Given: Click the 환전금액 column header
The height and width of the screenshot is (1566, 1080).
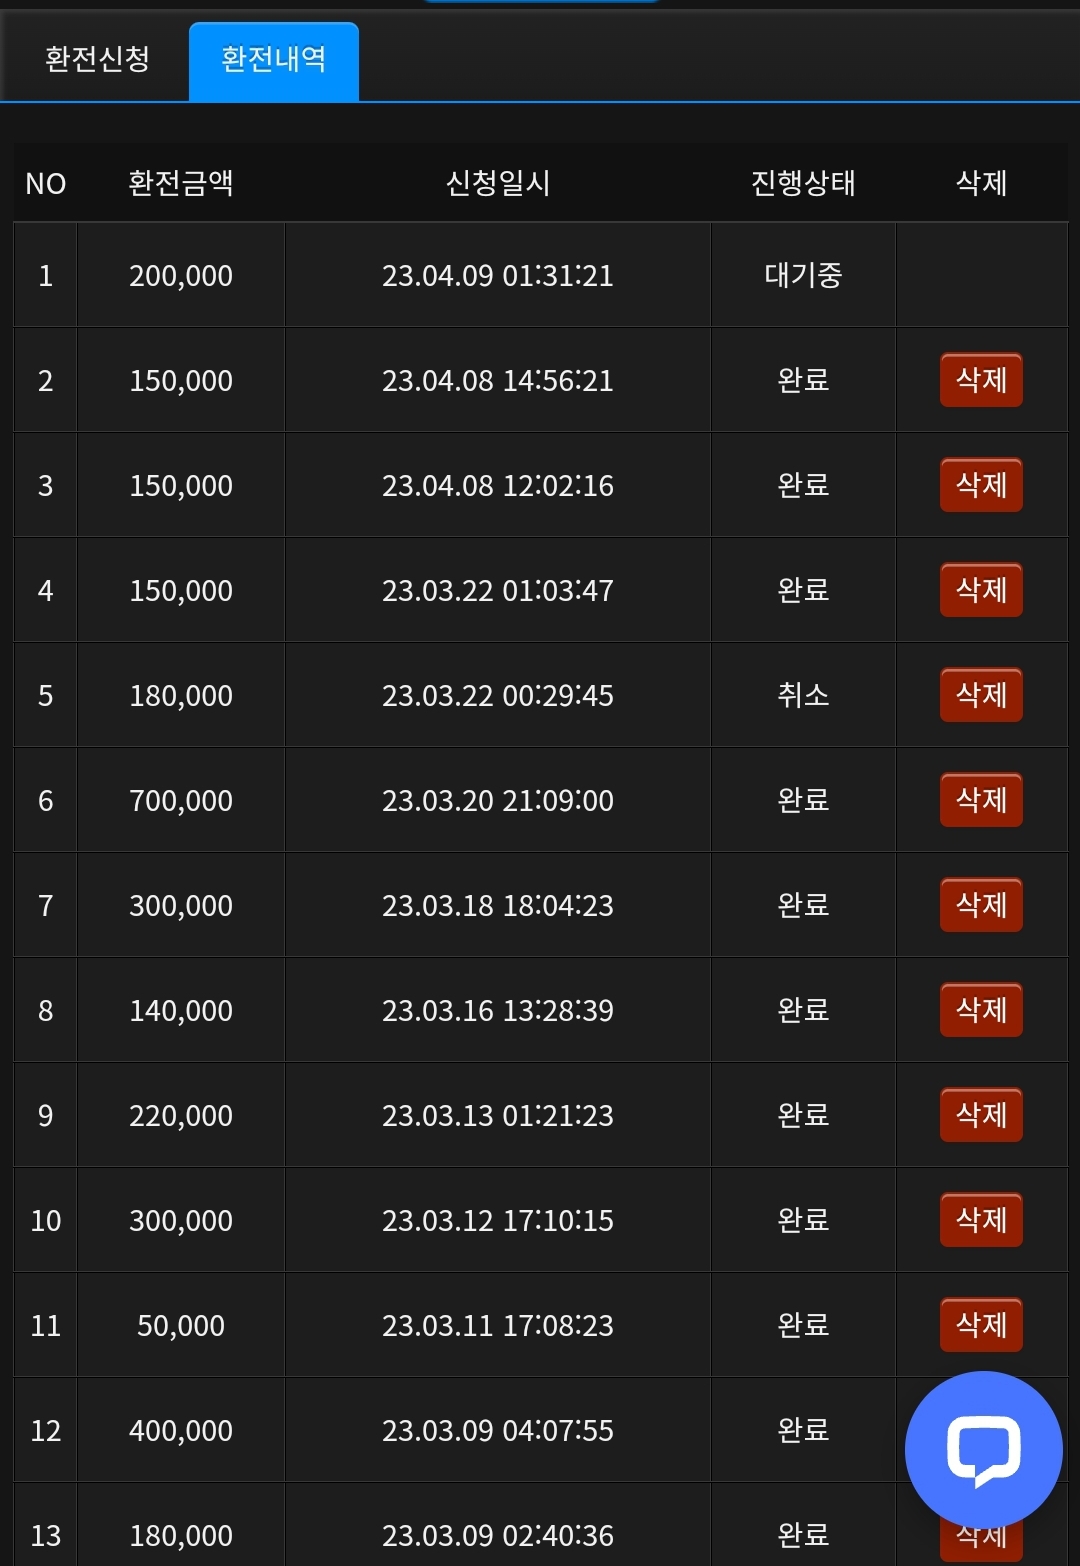Looking at the screenshot, I should [x=181, y=183].
